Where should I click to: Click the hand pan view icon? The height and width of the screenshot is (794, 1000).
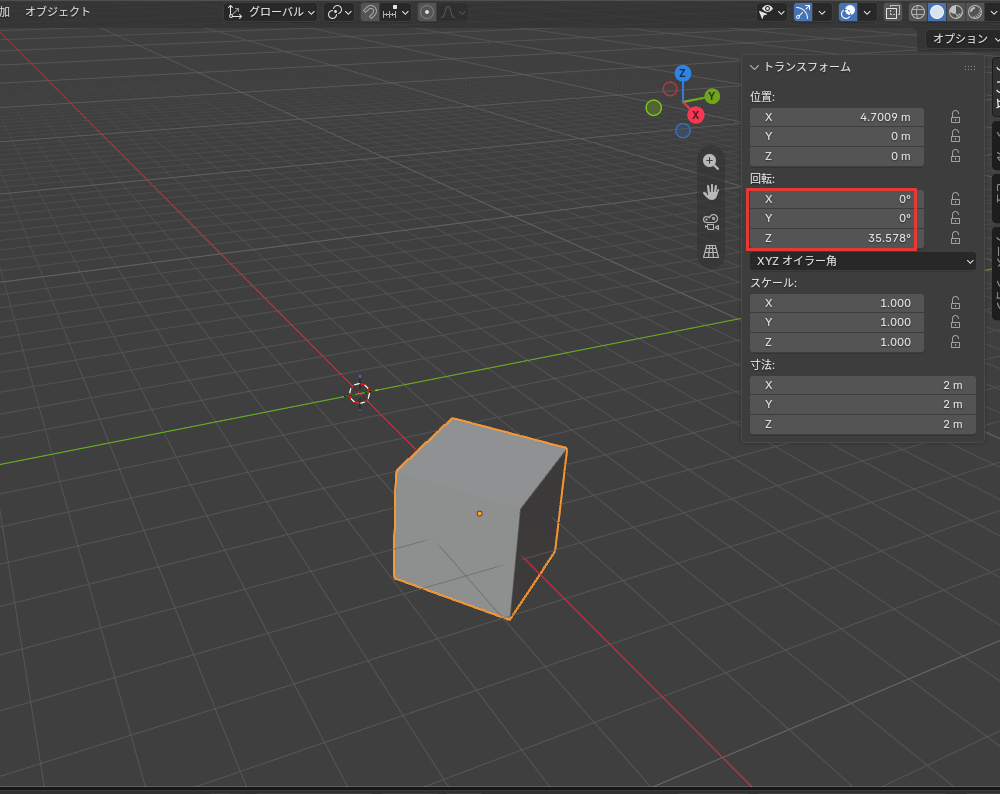[x=710, y=191]
